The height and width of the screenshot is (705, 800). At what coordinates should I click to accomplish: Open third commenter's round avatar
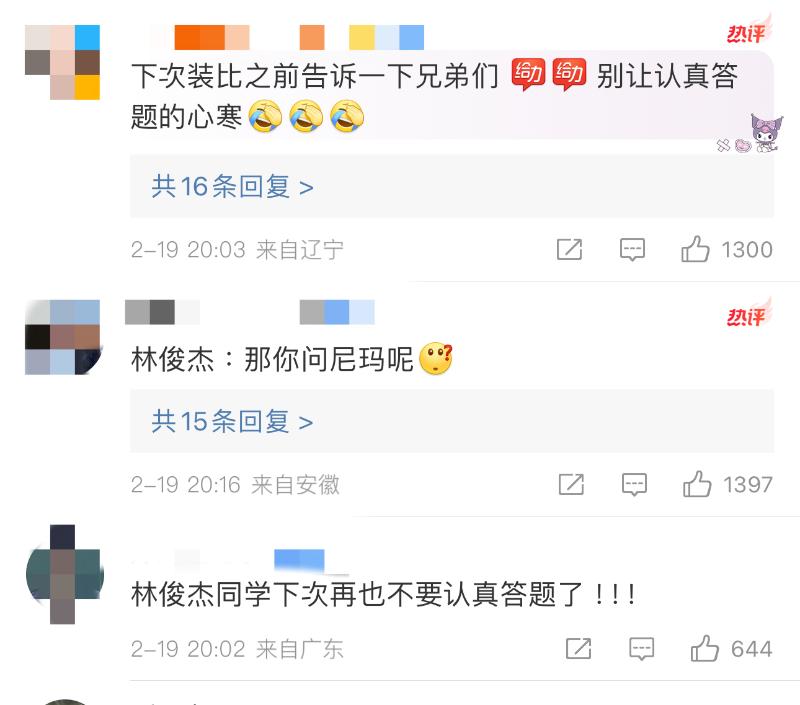click(x=64, y=574)
